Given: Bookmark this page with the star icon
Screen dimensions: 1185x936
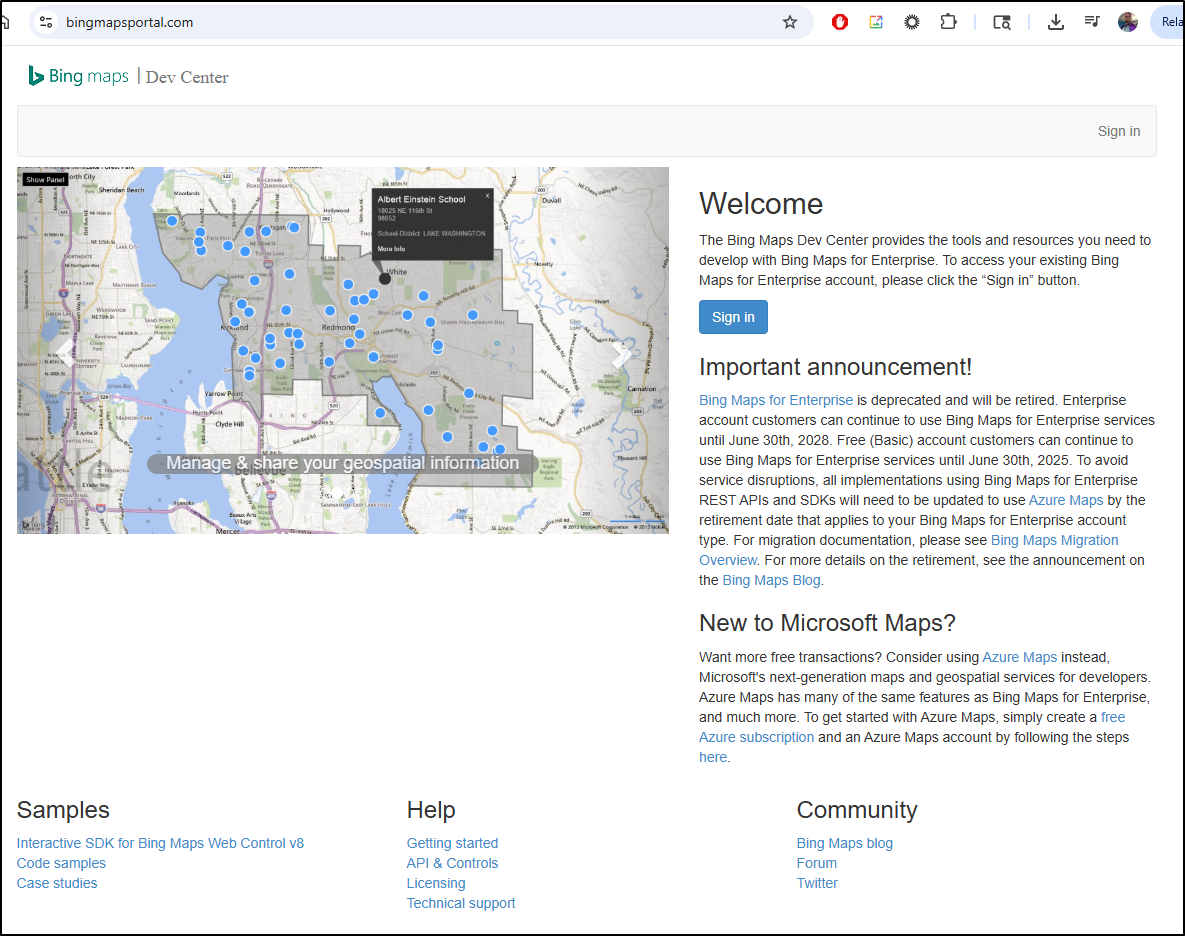Looking at the screenshot, I should 790,22.
